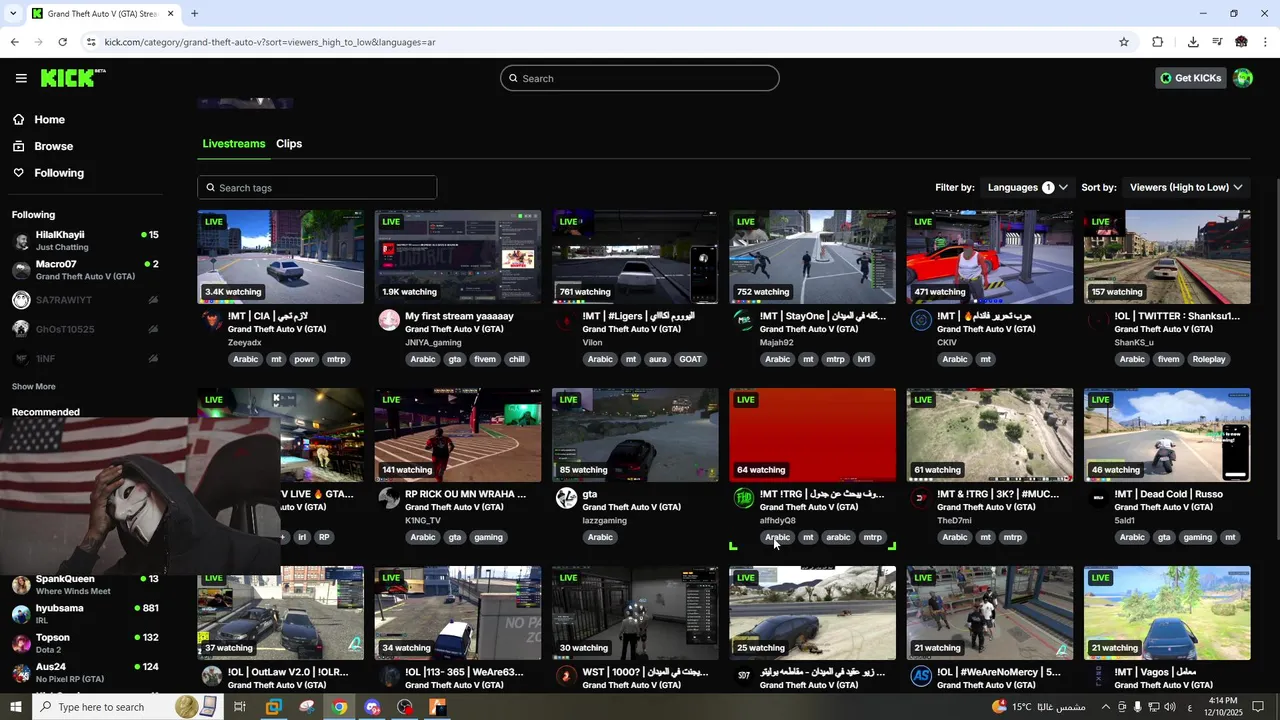Expand Show More in Following

34,386
